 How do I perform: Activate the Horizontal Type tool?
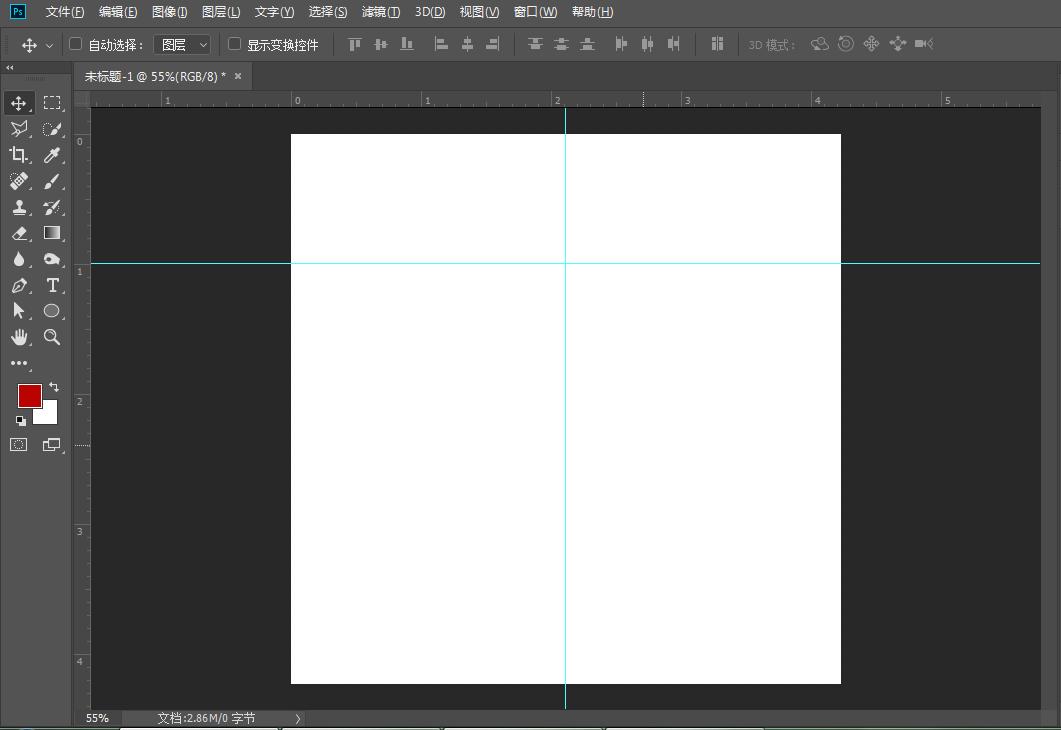52,285
